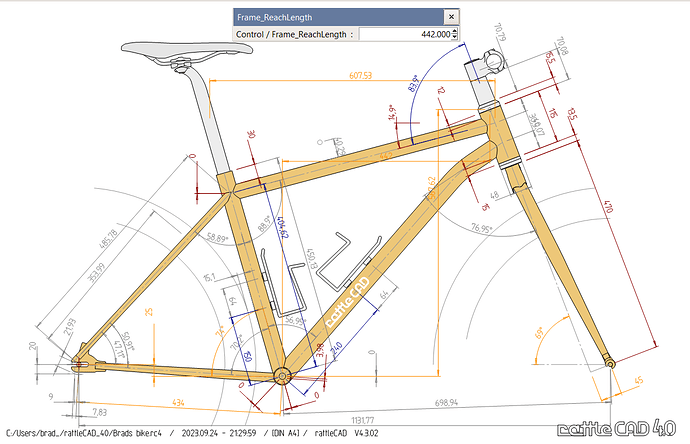Select the 485.78 seat stay dimension
Viewport: 690px width, 444px height.
pos(108,239)
